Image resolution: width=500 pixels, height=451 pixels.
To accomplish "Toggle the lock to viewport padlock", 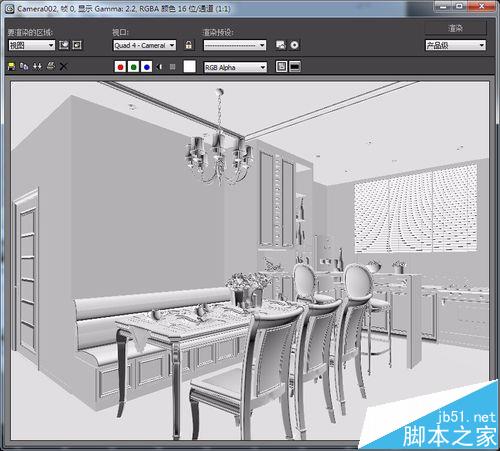I will (x=189, y=45).
